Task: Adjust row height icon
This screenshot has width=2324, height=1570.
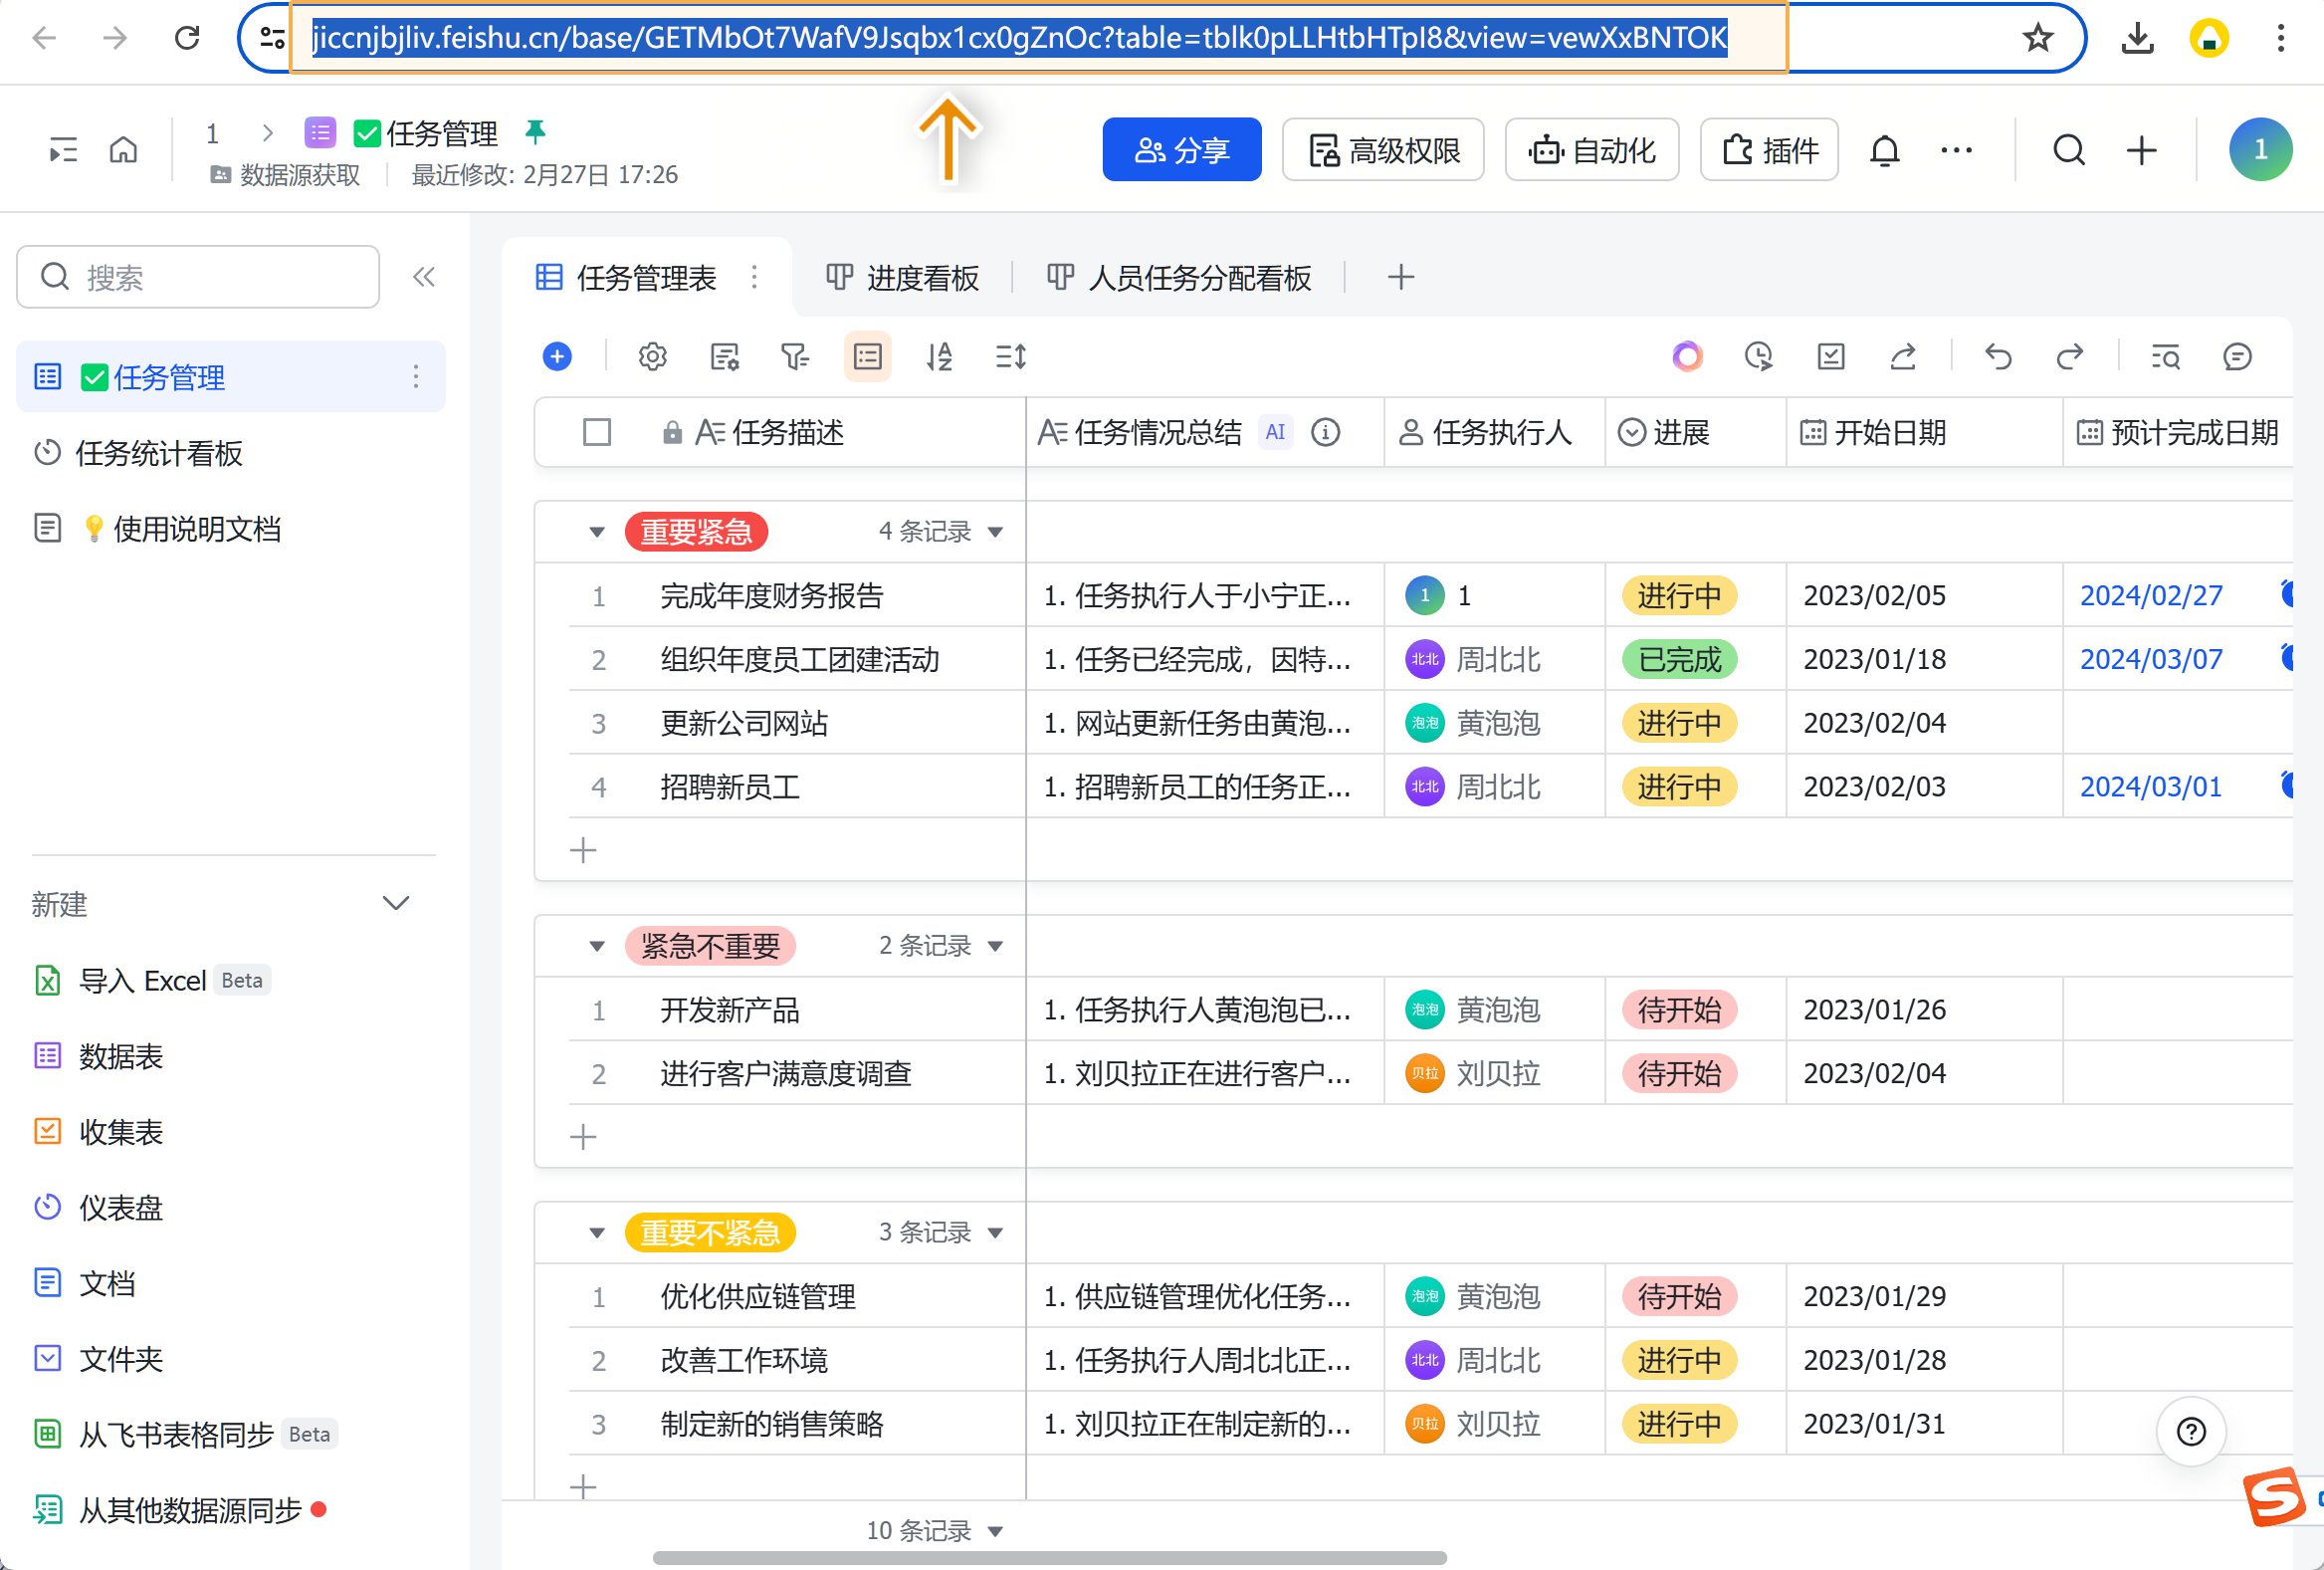Action: [x=1011, y=356]
